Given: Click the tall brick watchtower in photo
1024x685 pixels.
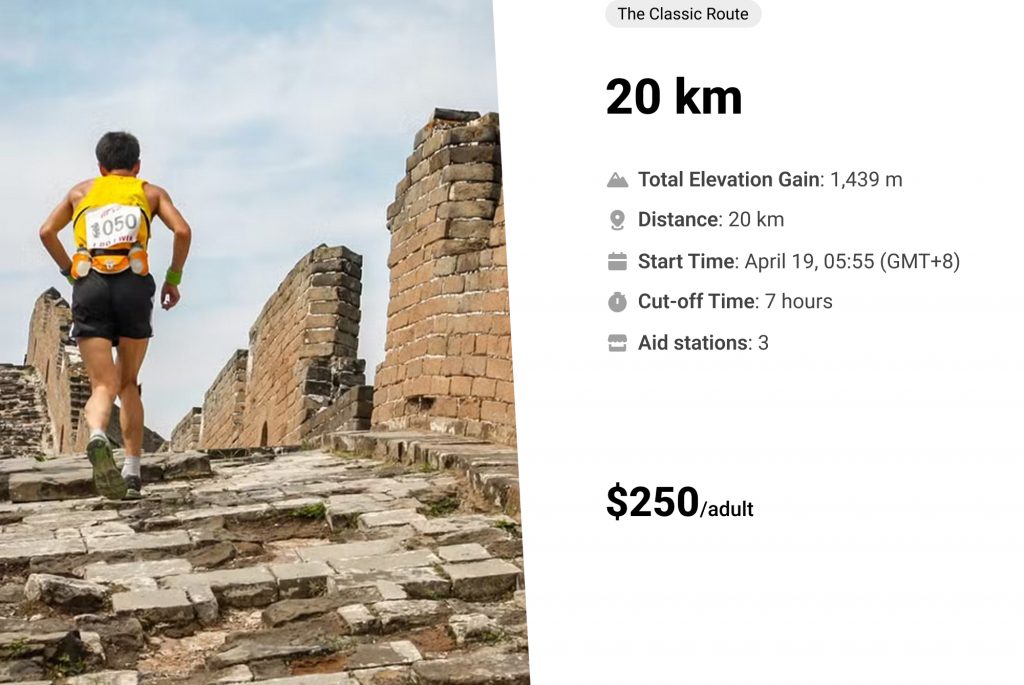Looking at the screenshot, I should pos(444,274).
